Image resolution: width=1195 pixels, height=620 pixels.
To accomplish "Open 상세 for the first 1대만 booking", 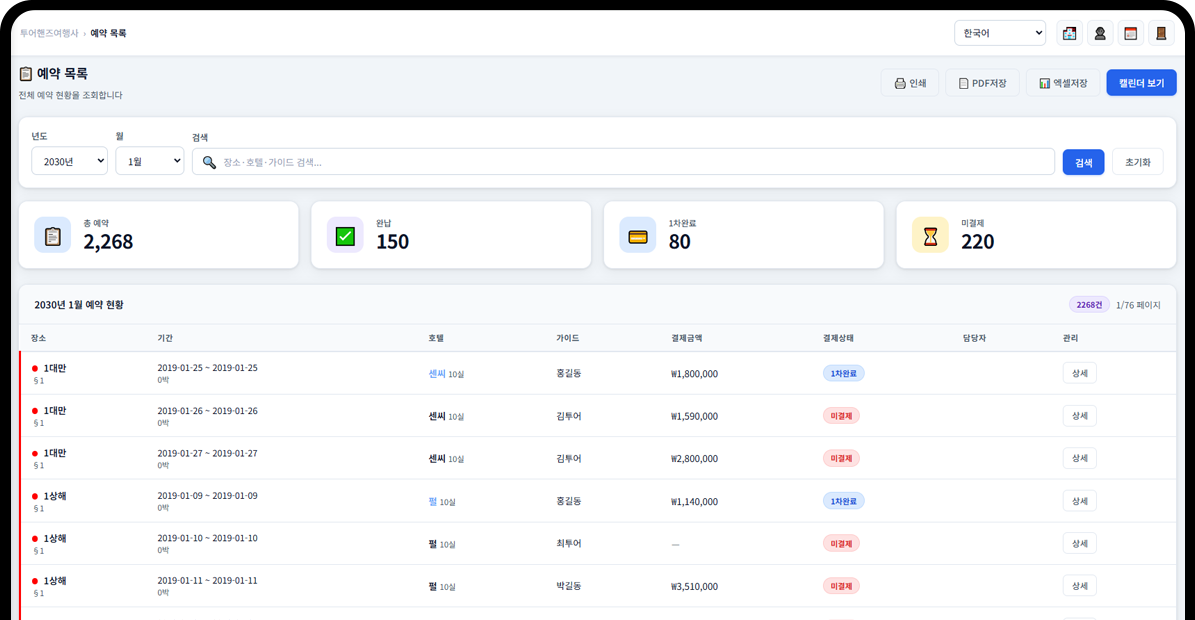I will pos(1079,373).
